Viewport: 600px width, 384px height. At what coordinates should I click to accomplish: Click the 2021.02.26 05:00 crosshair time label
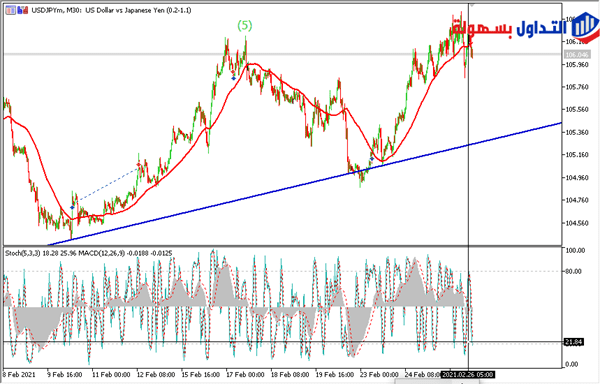(x=468, y=374)
